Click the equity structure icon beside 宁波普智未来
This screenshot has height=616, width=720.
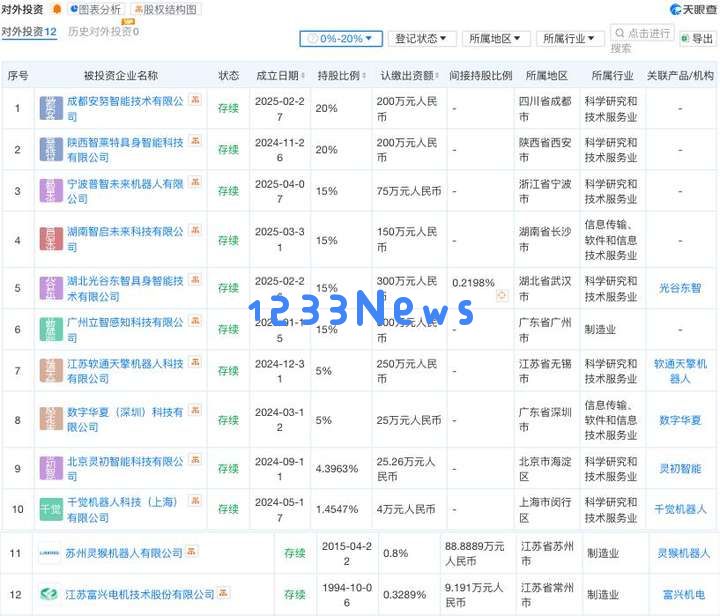pos(196,182)
